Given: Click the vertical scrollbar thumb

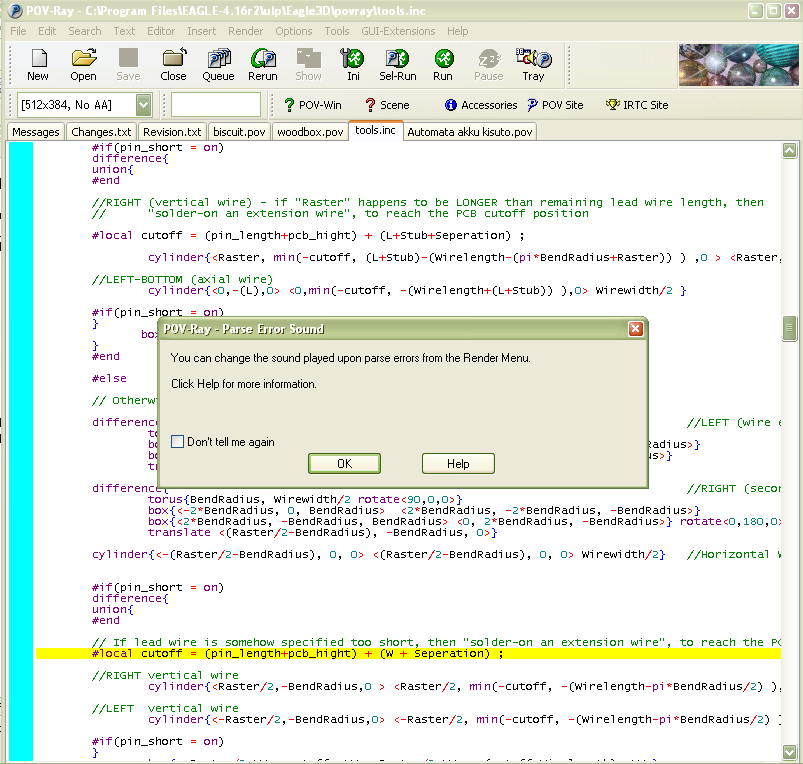Looking at the screenshot, I should [x=789, y=329].
